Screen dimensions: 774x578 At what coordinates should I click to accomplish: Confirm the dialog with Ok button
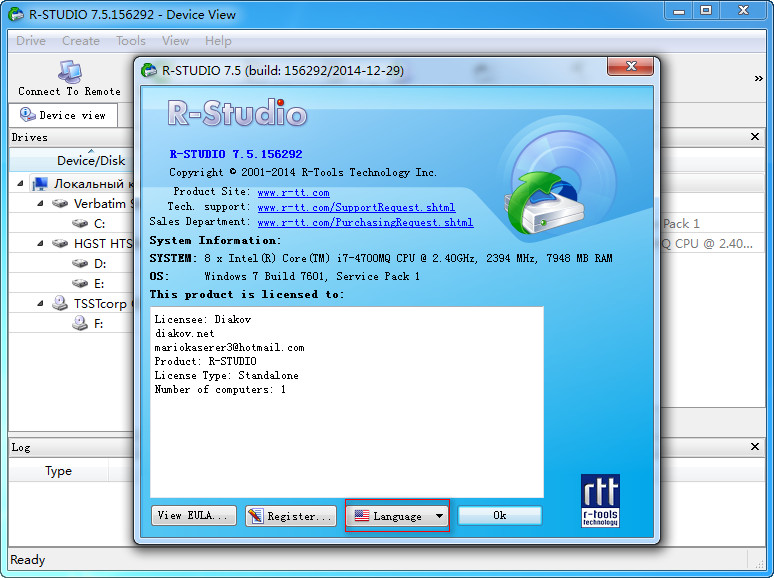click(x=500, y=516)
